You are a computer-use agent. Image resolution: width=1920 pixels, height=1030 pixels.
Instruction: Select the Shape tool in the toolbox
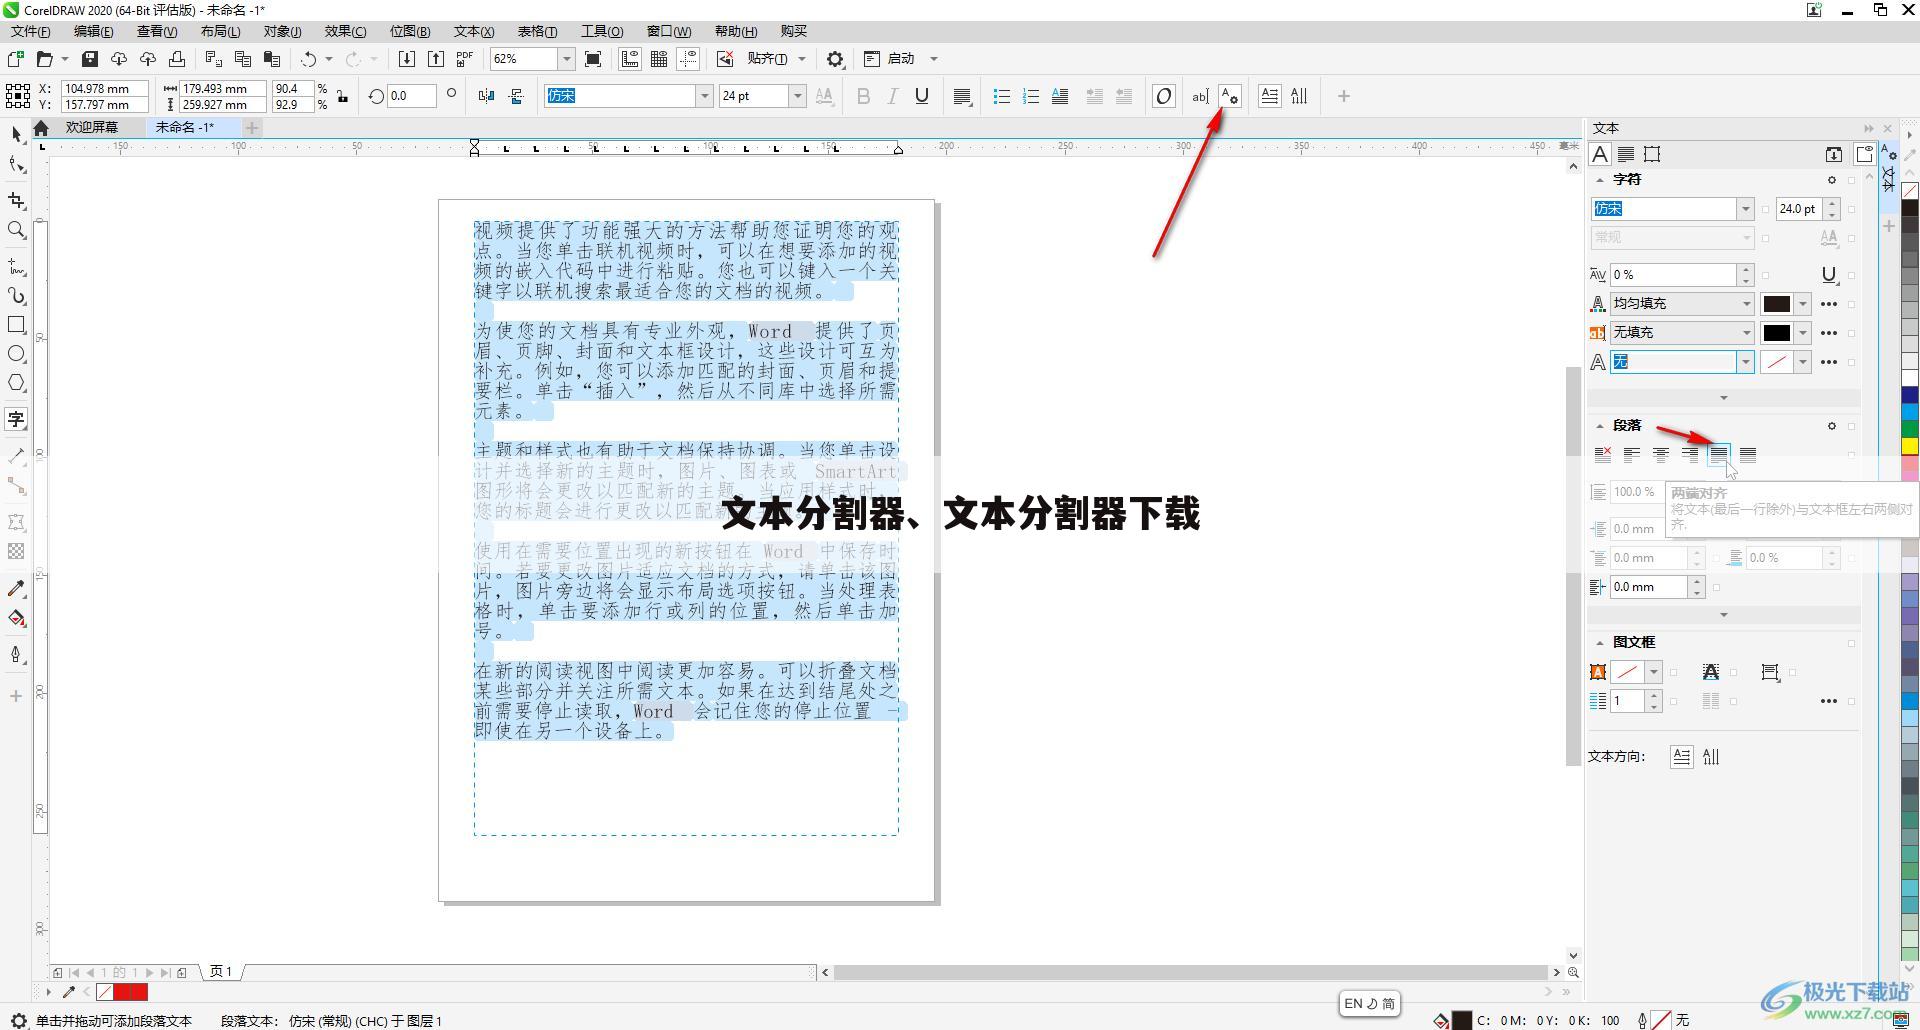click(16, 165)
